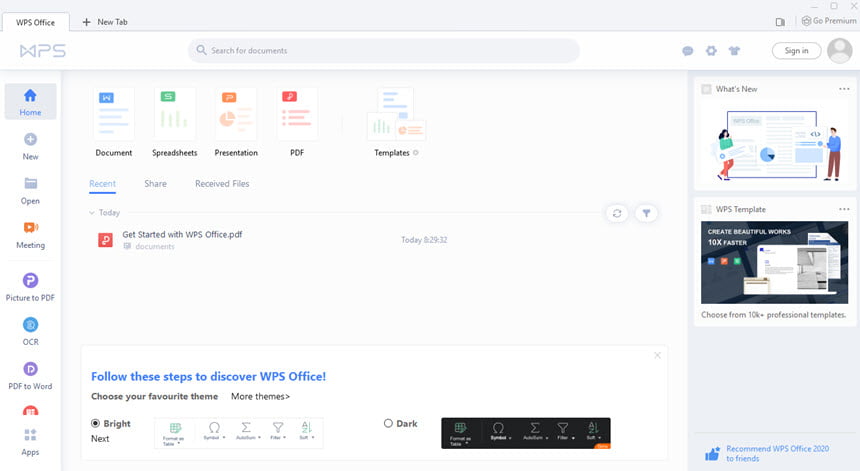Viewport: 860px width, 471px height.
Task: Open a New Tab
Action: tap(105, 22)
